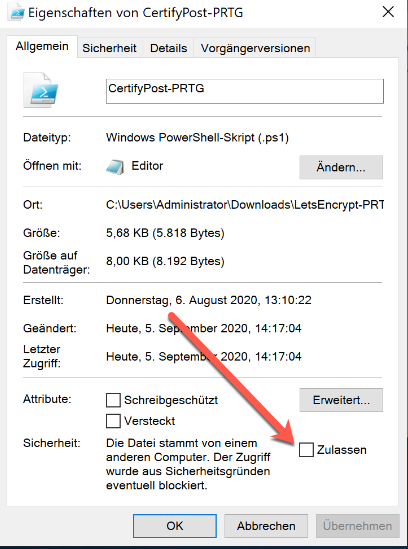This screenshot has width=408, height=549.
Task: Click the Abbrechen button
Action: point(266,526)
